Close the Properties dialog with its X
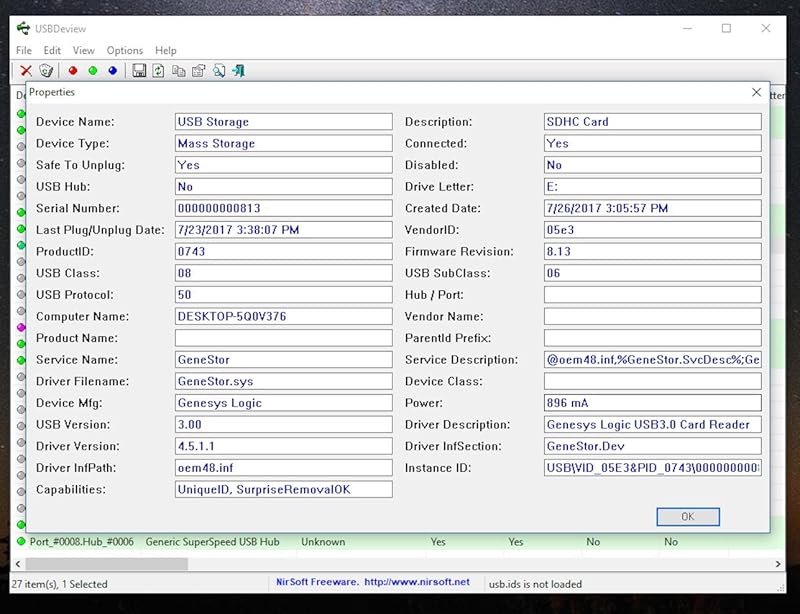800x614 pixels. pos(756,92)
